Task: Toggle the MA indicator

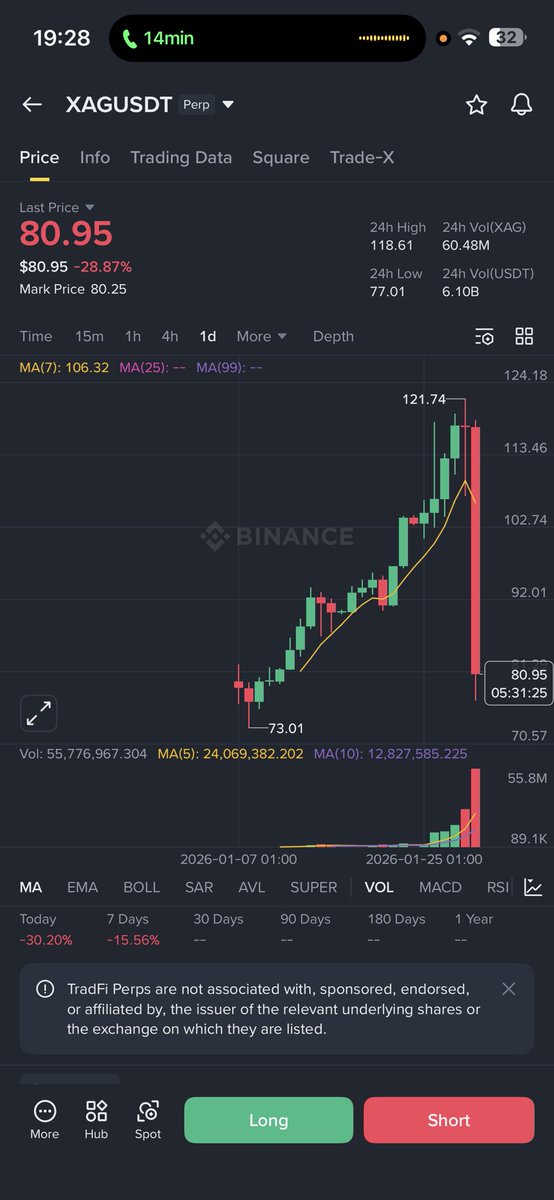Action: [x=31, y=887]
